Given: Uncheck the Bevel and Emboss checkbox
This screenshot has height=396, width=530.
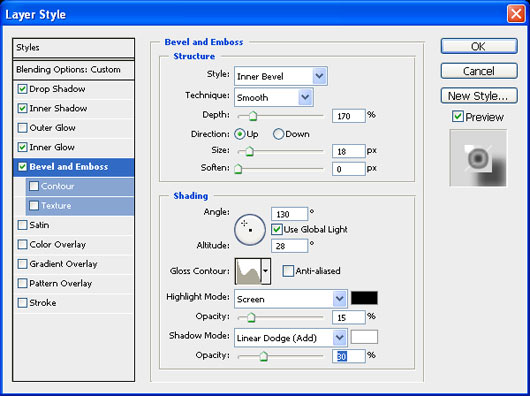Looking at the screenshot, I should (x=22, y=167).
